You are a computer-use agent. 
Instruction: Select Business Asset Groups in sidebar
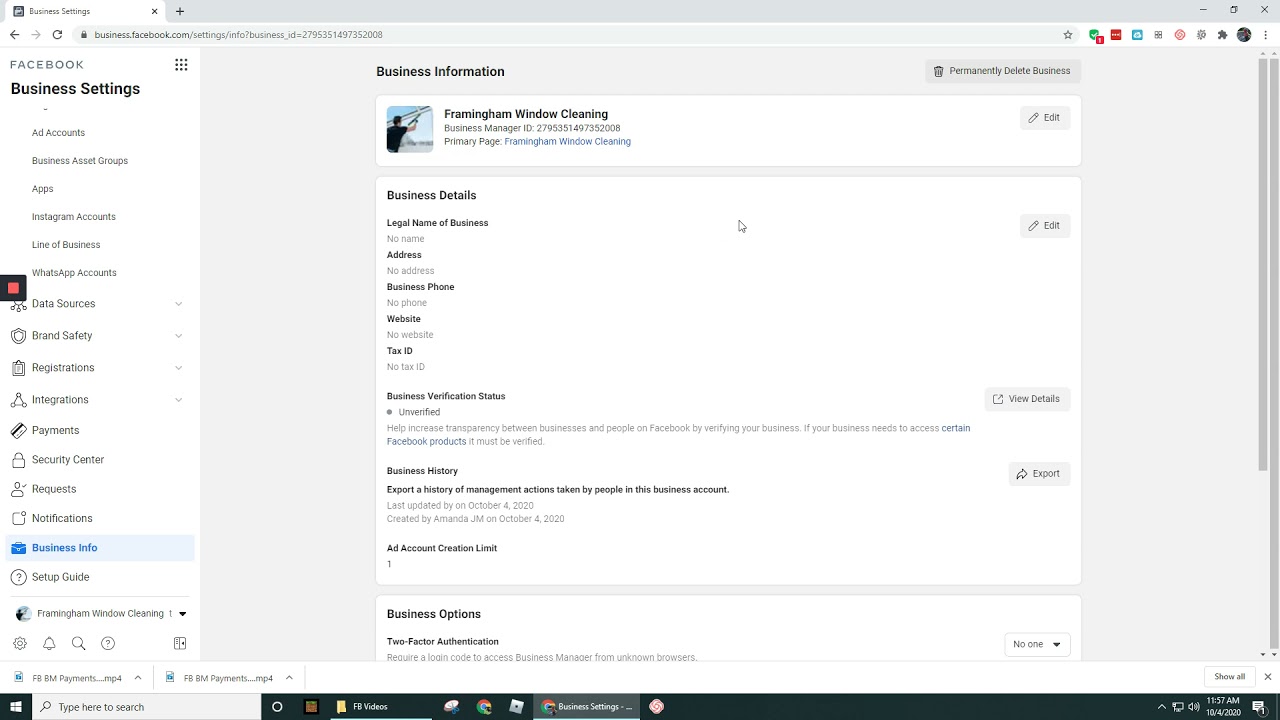click(80, 161)
